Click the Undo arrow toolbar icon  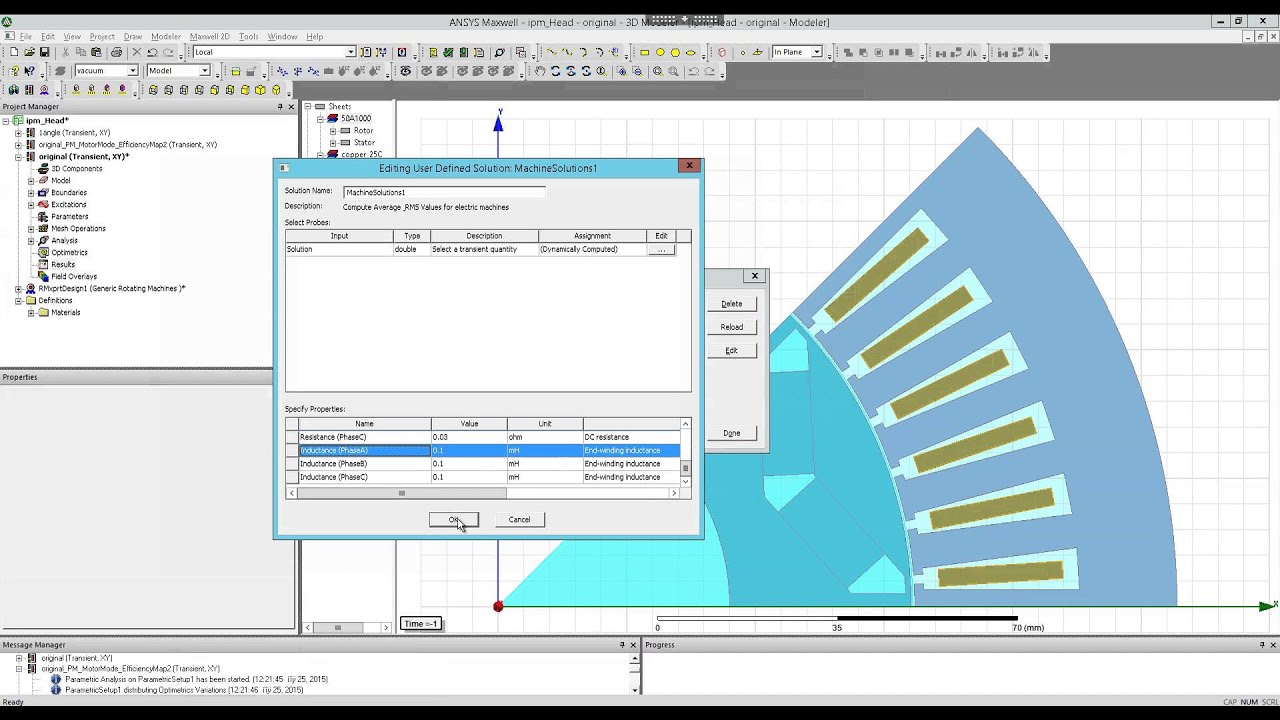click(152, 52)
